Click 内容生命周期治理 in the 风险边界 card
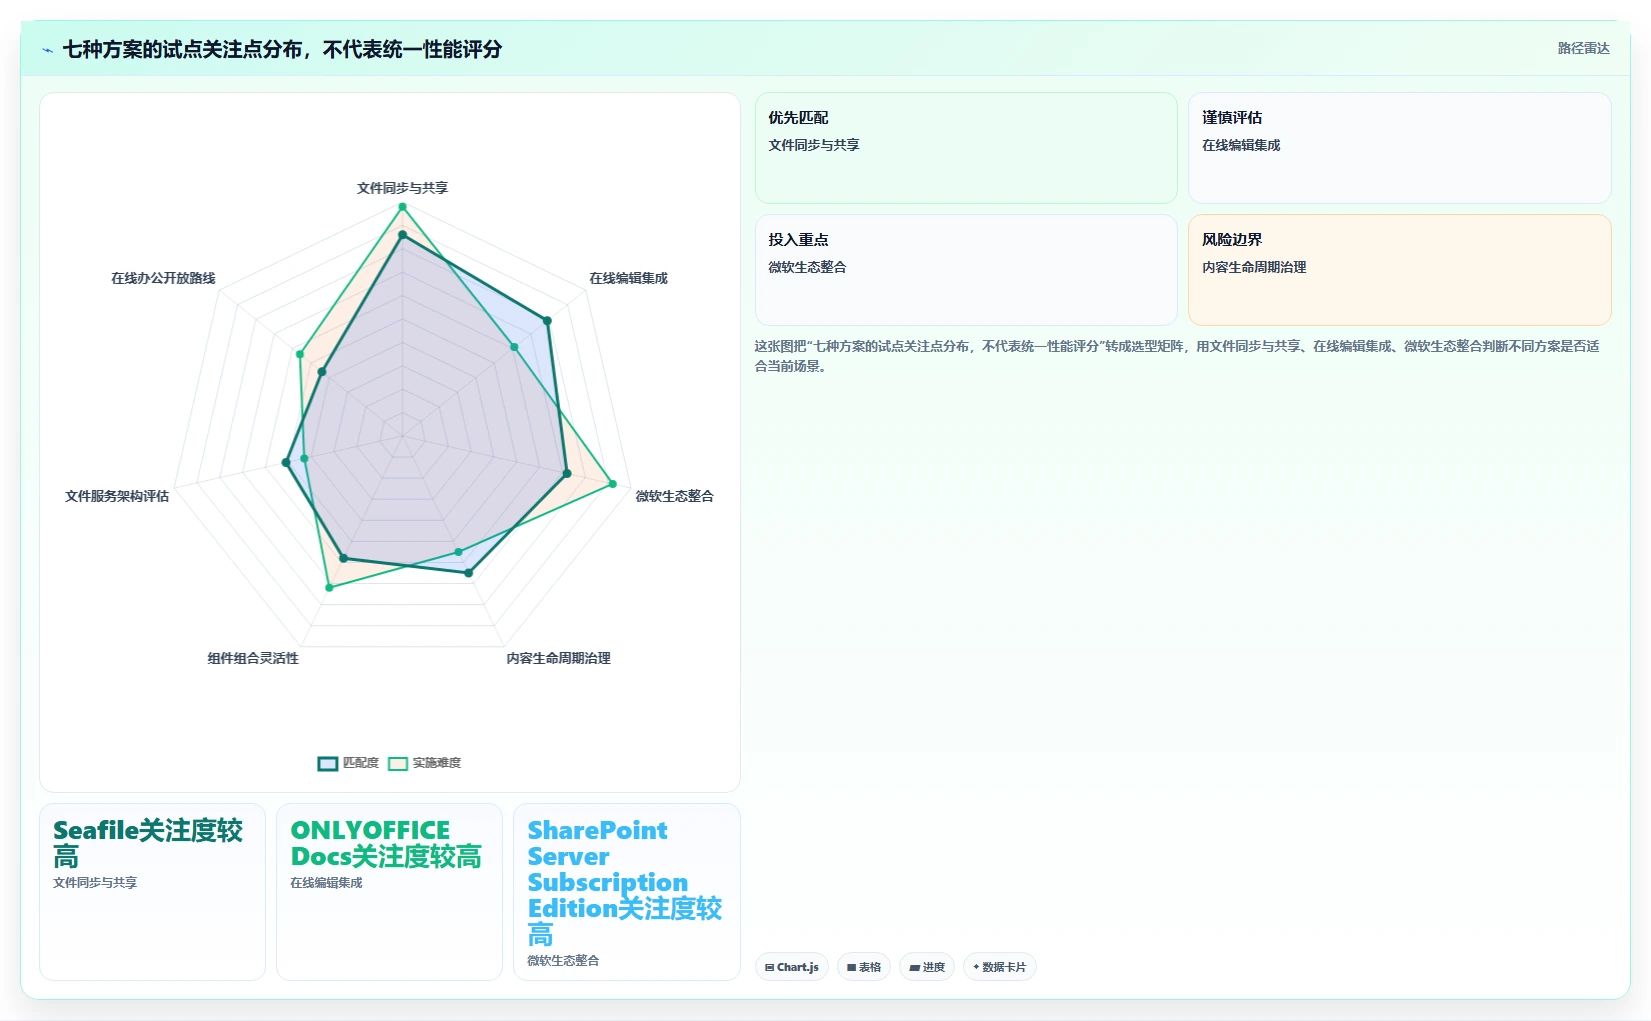 point(1254,267)
